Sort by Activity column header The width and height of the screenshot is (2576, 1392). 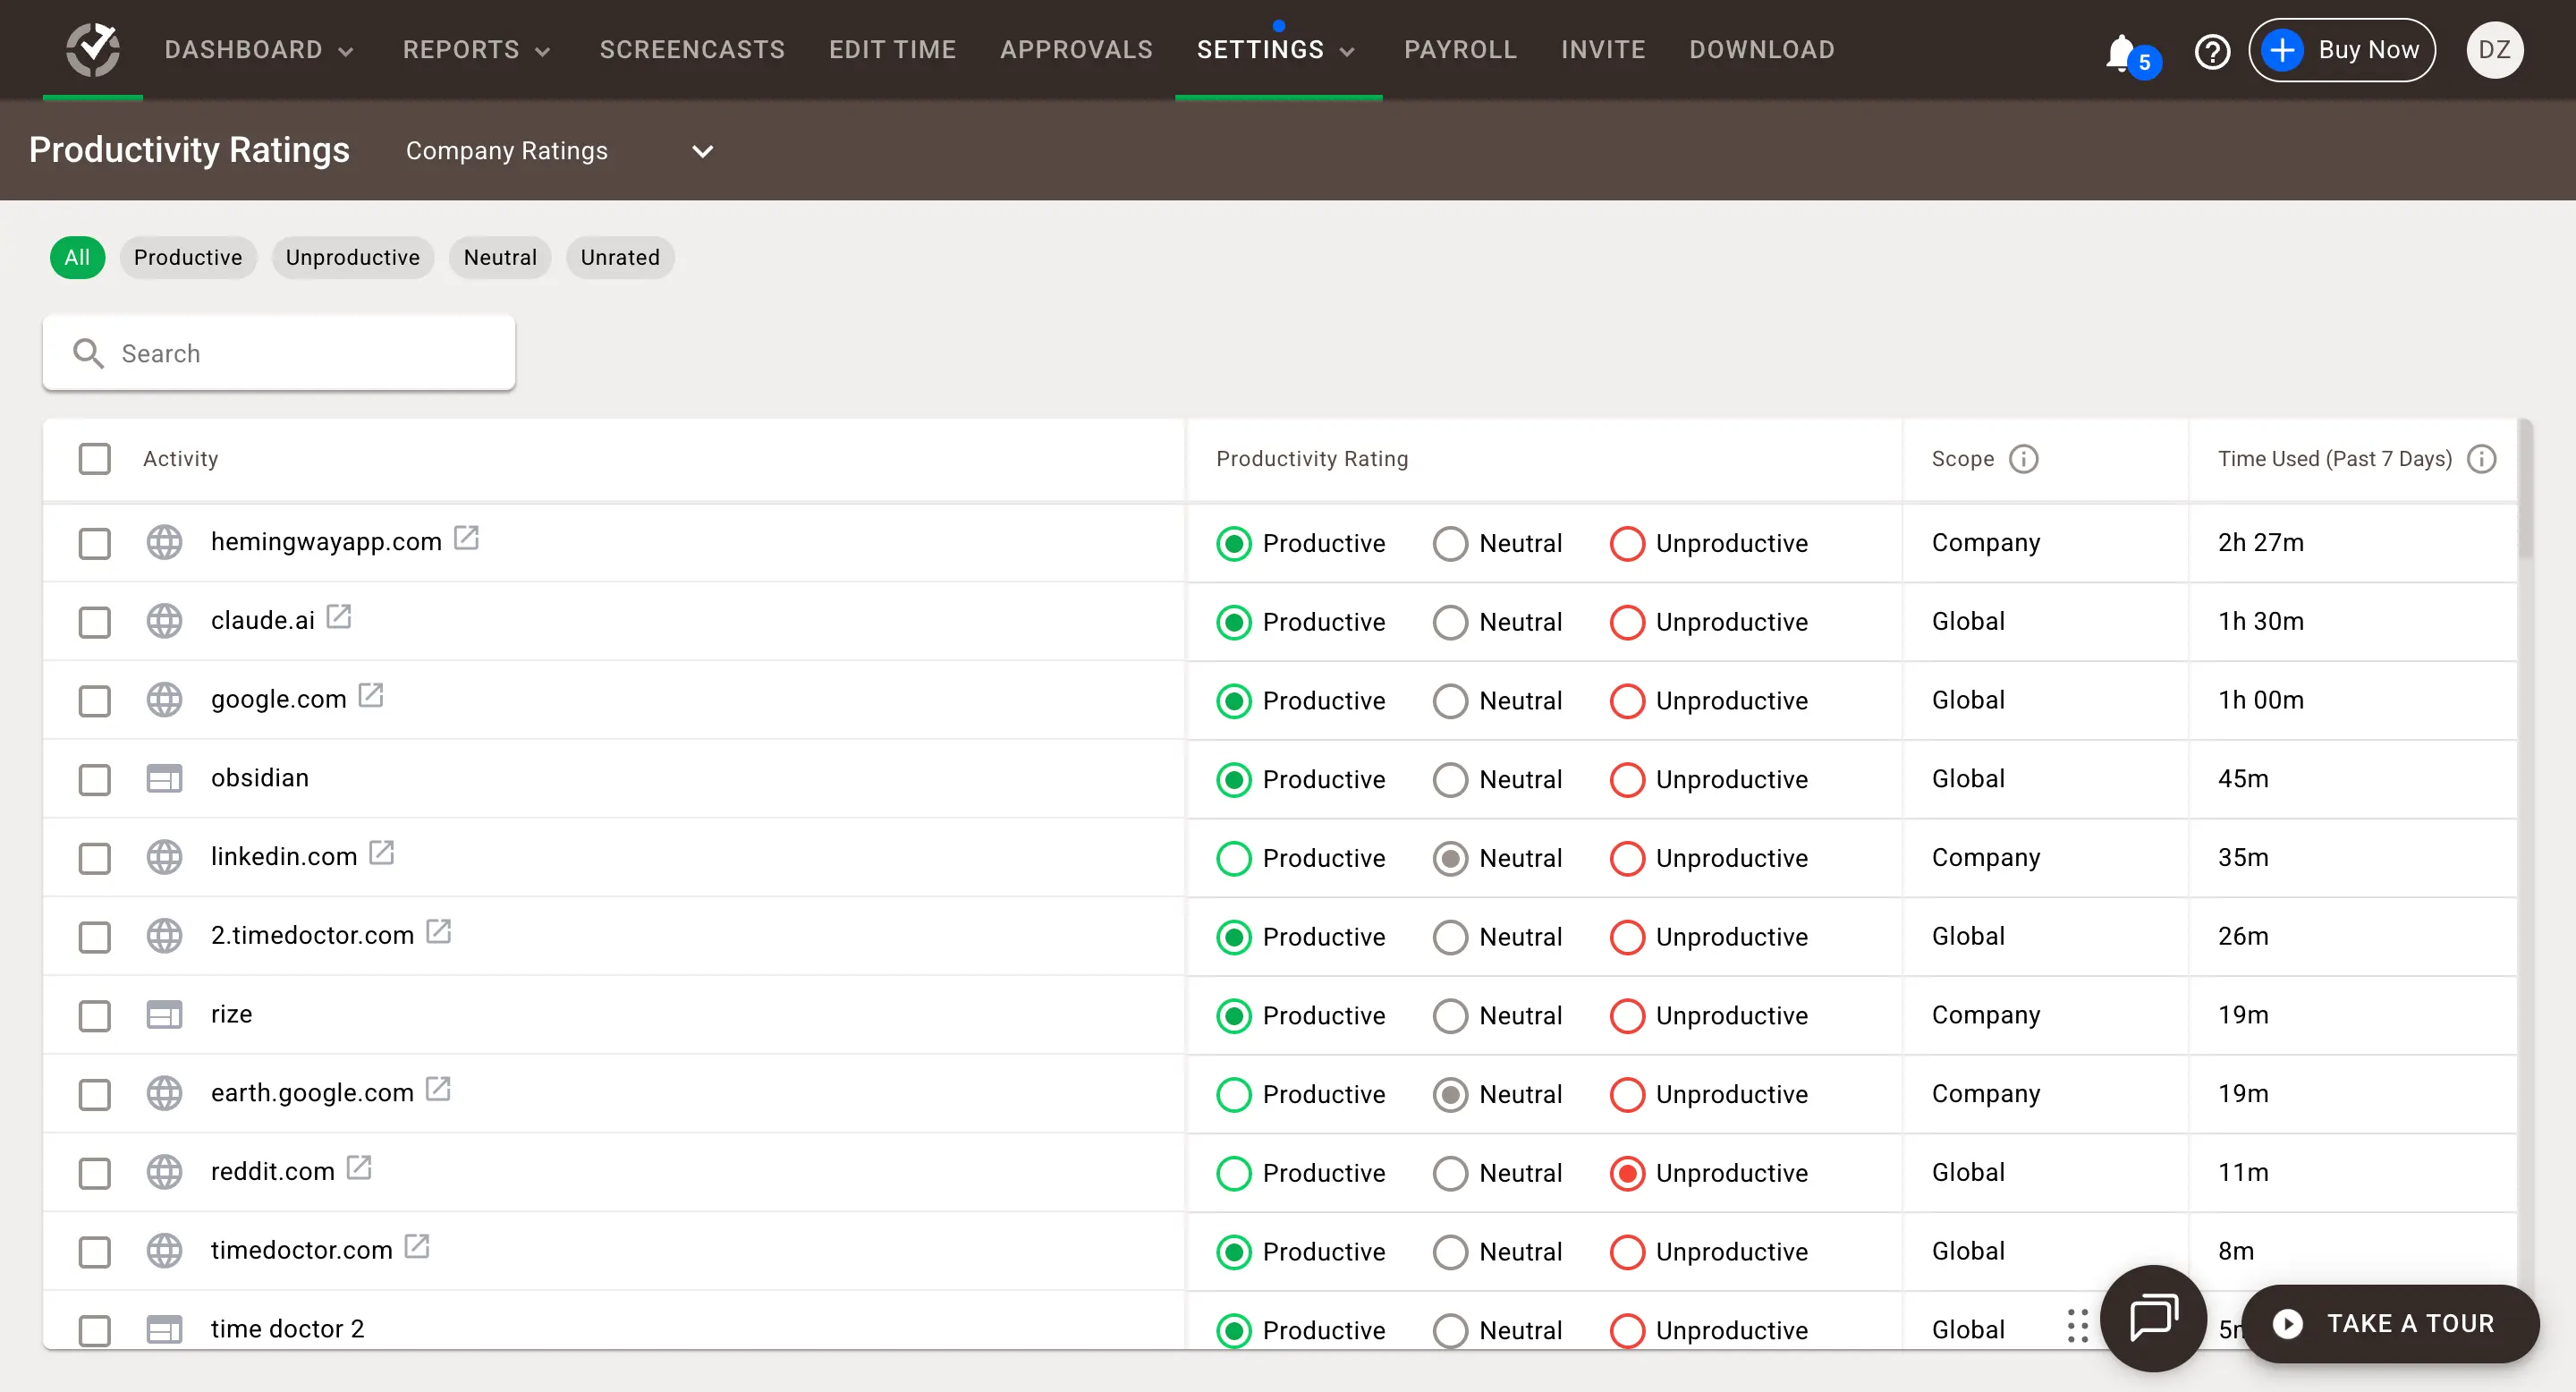(x=180, y=459)
